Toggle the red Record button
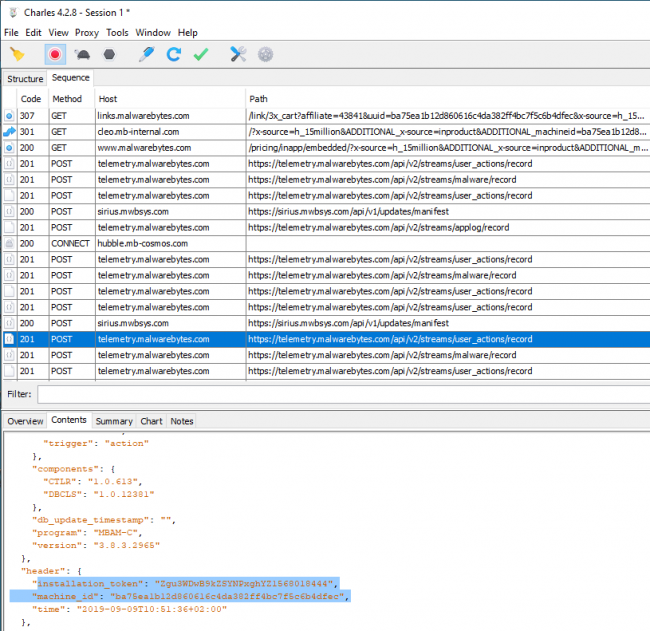 tap(55, 54)
